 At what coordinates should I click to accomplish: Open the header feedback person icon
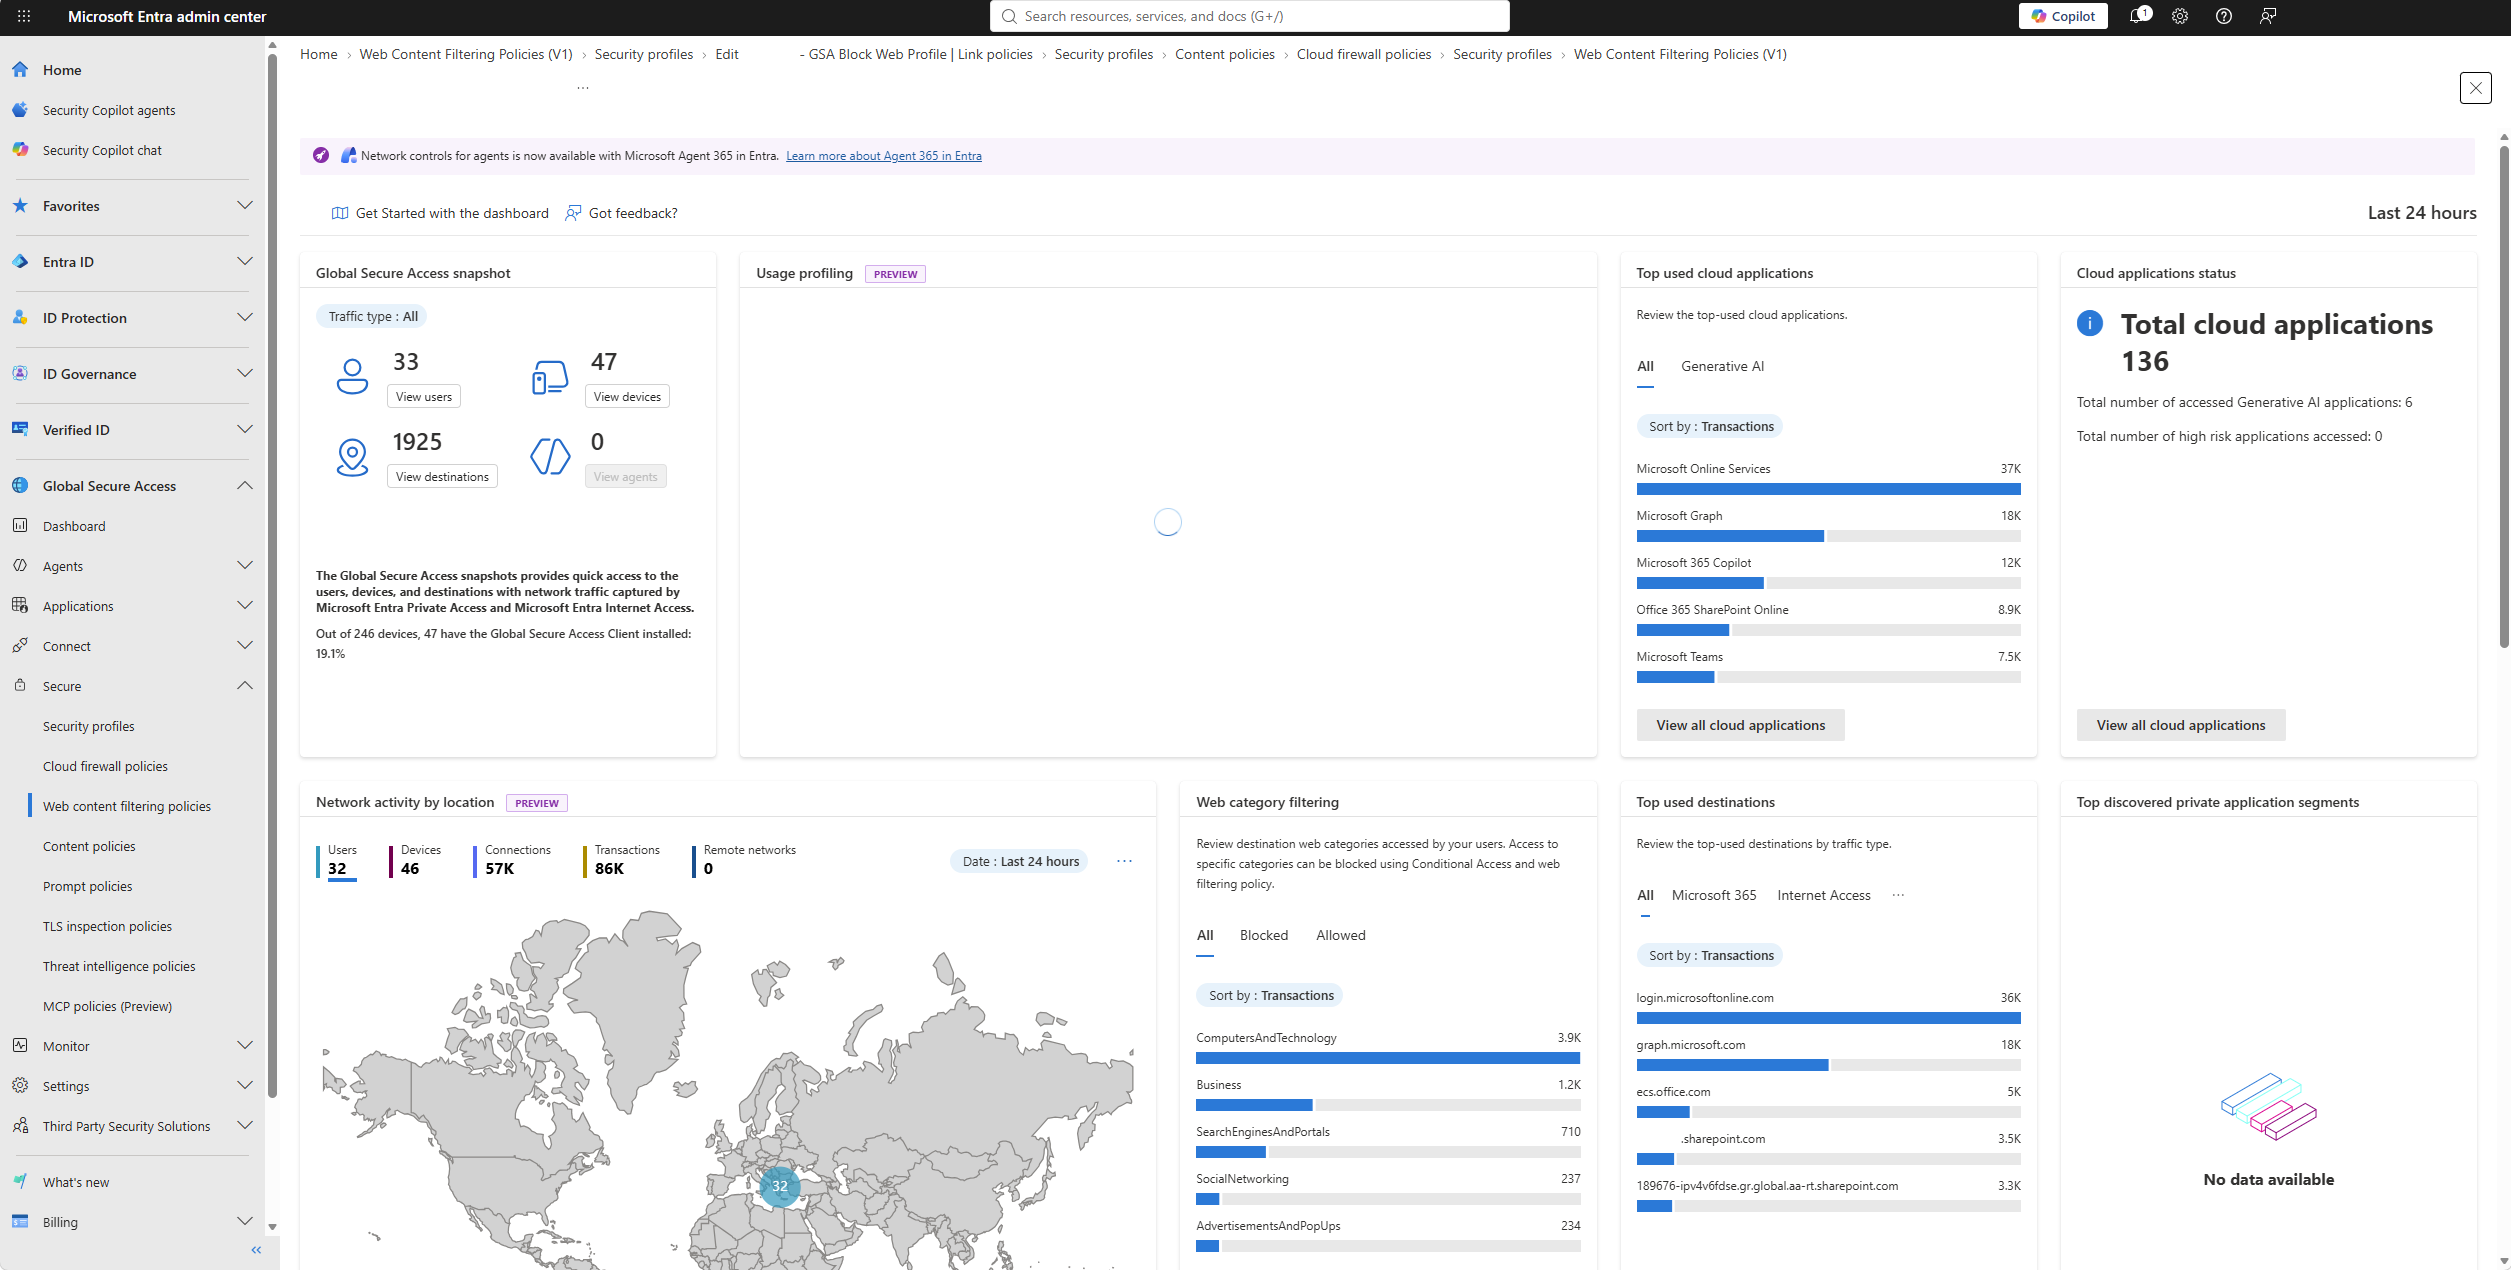[2268, 16]
